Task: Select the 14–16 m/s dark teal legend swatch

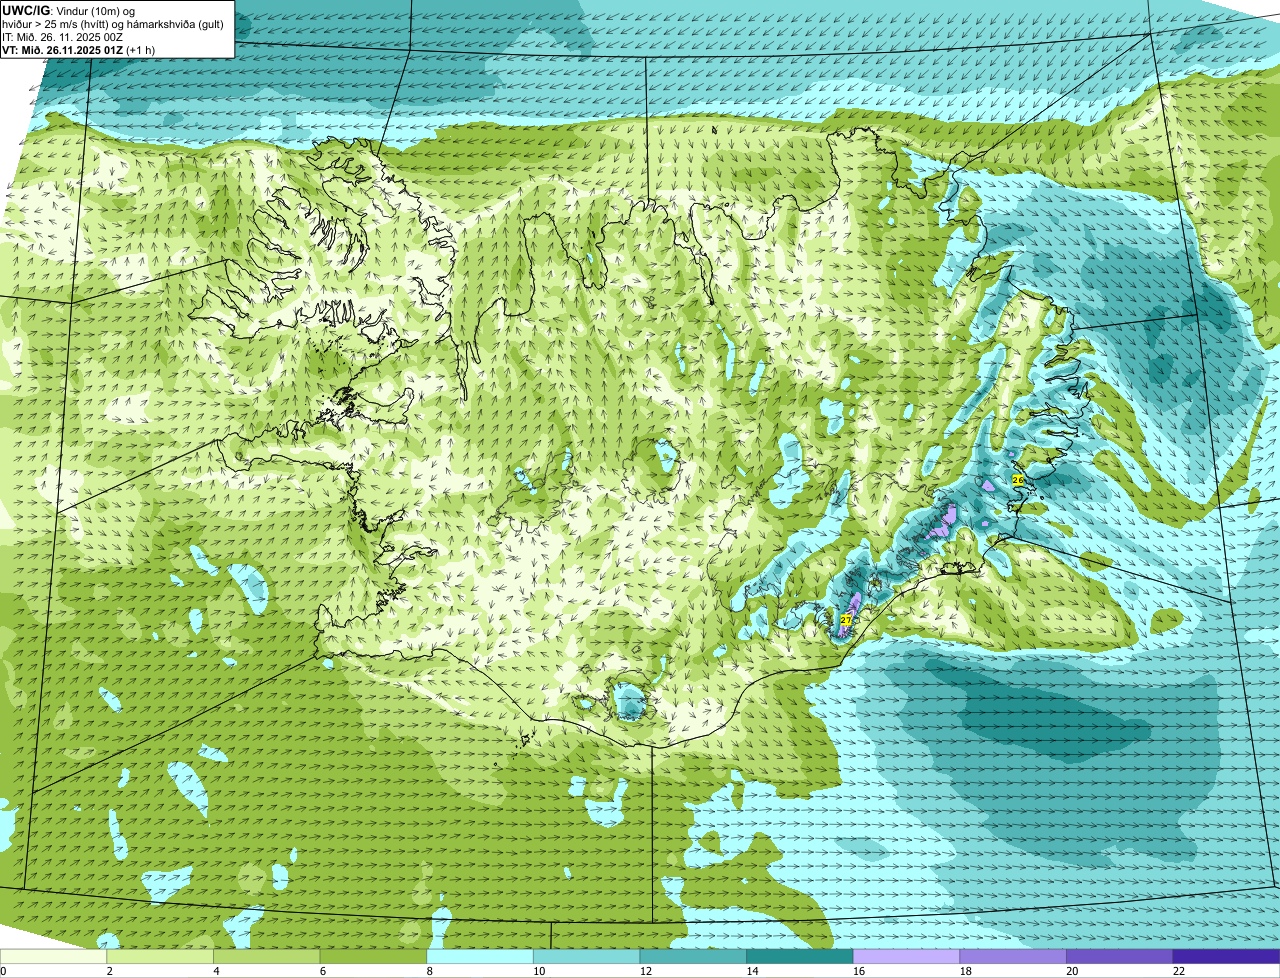Action: 800,956
